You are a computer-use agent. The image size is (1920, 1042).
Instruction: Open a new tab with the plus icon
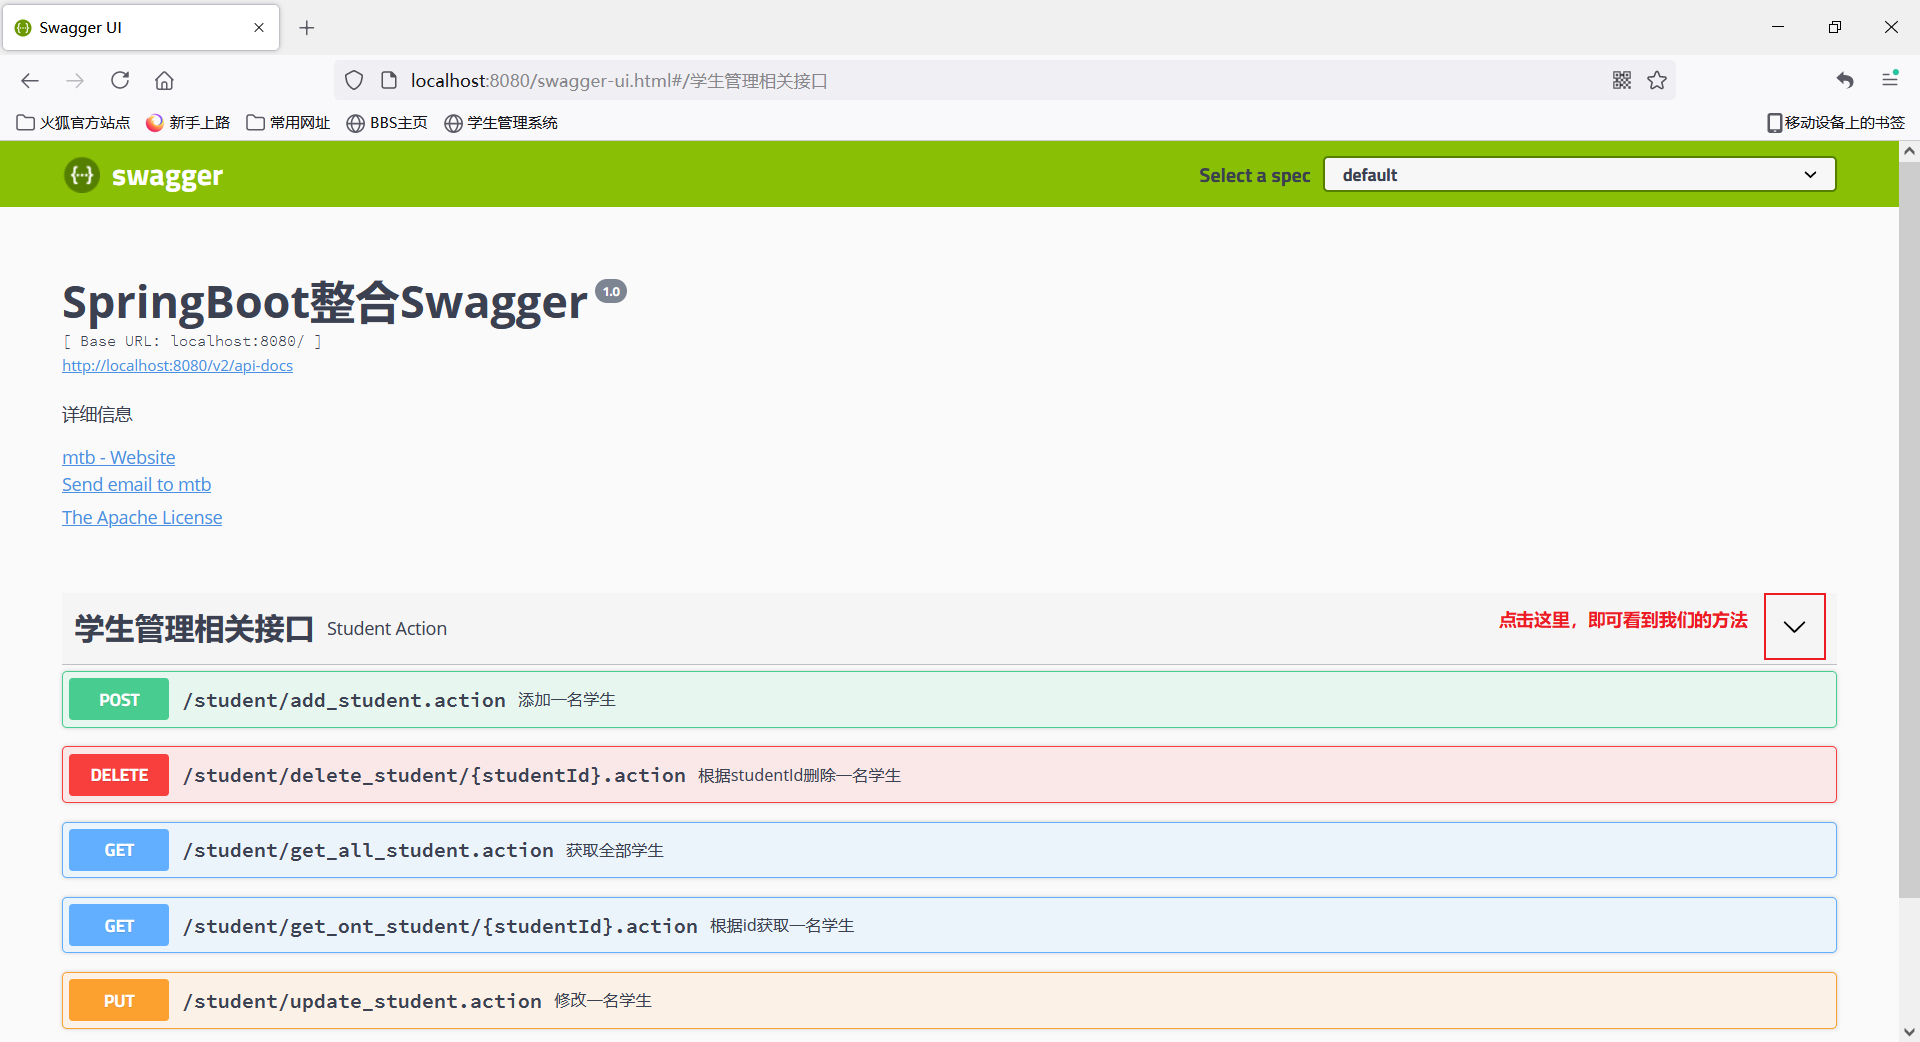tap(307, 28)
